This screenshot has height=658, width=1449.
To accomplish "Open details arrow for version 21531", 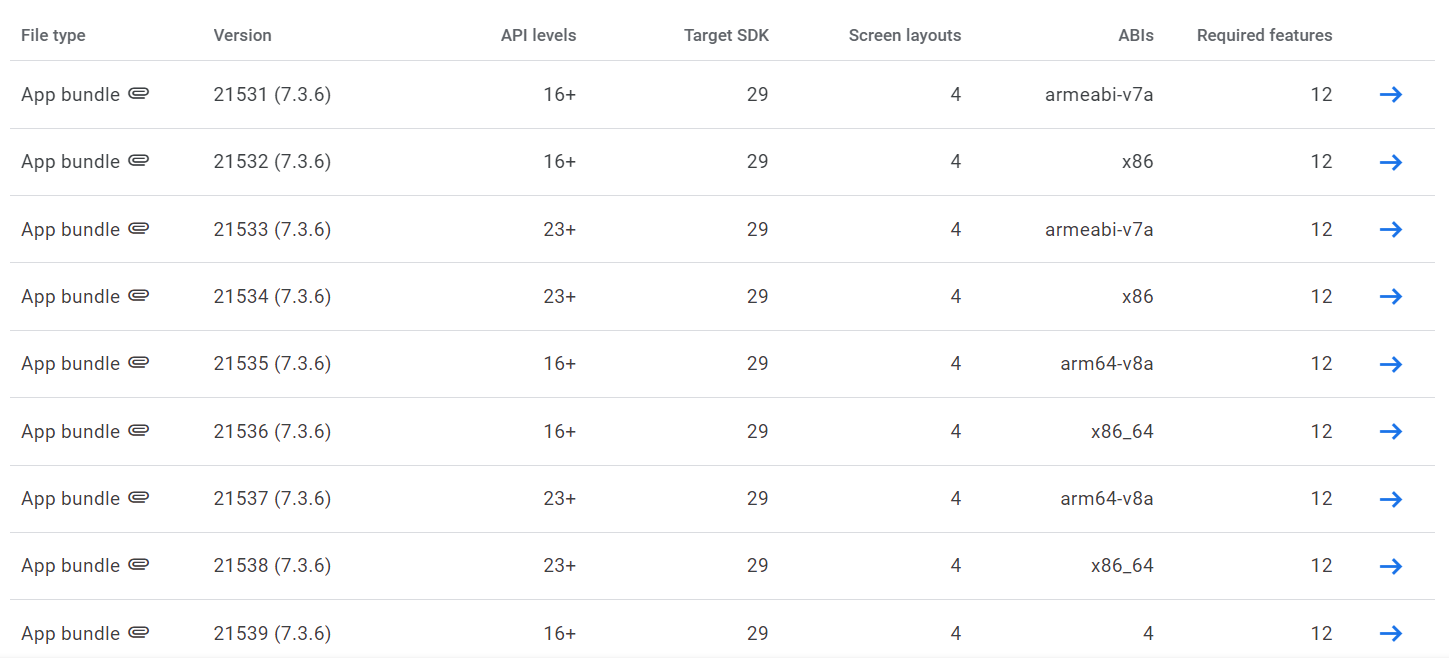I will point(1390,94).
